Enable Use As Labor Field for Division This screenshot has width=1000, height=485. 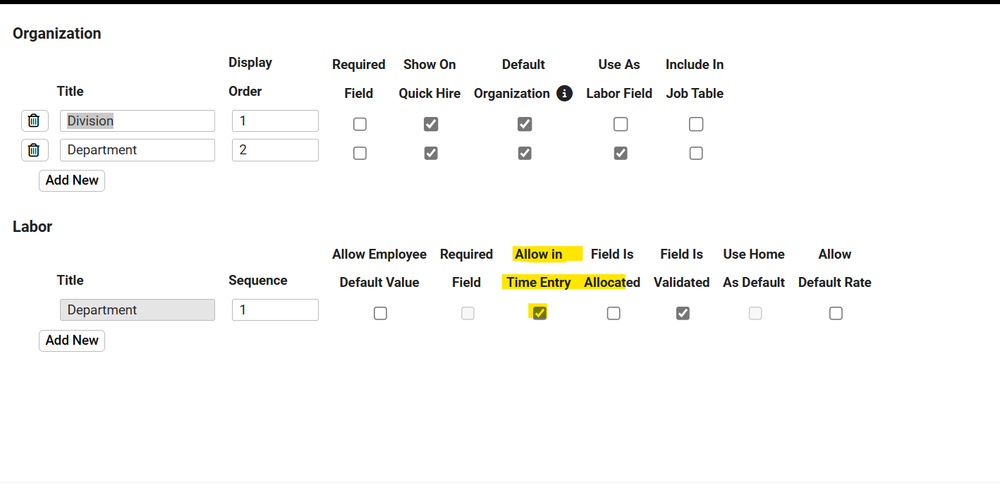coord(621,124)
